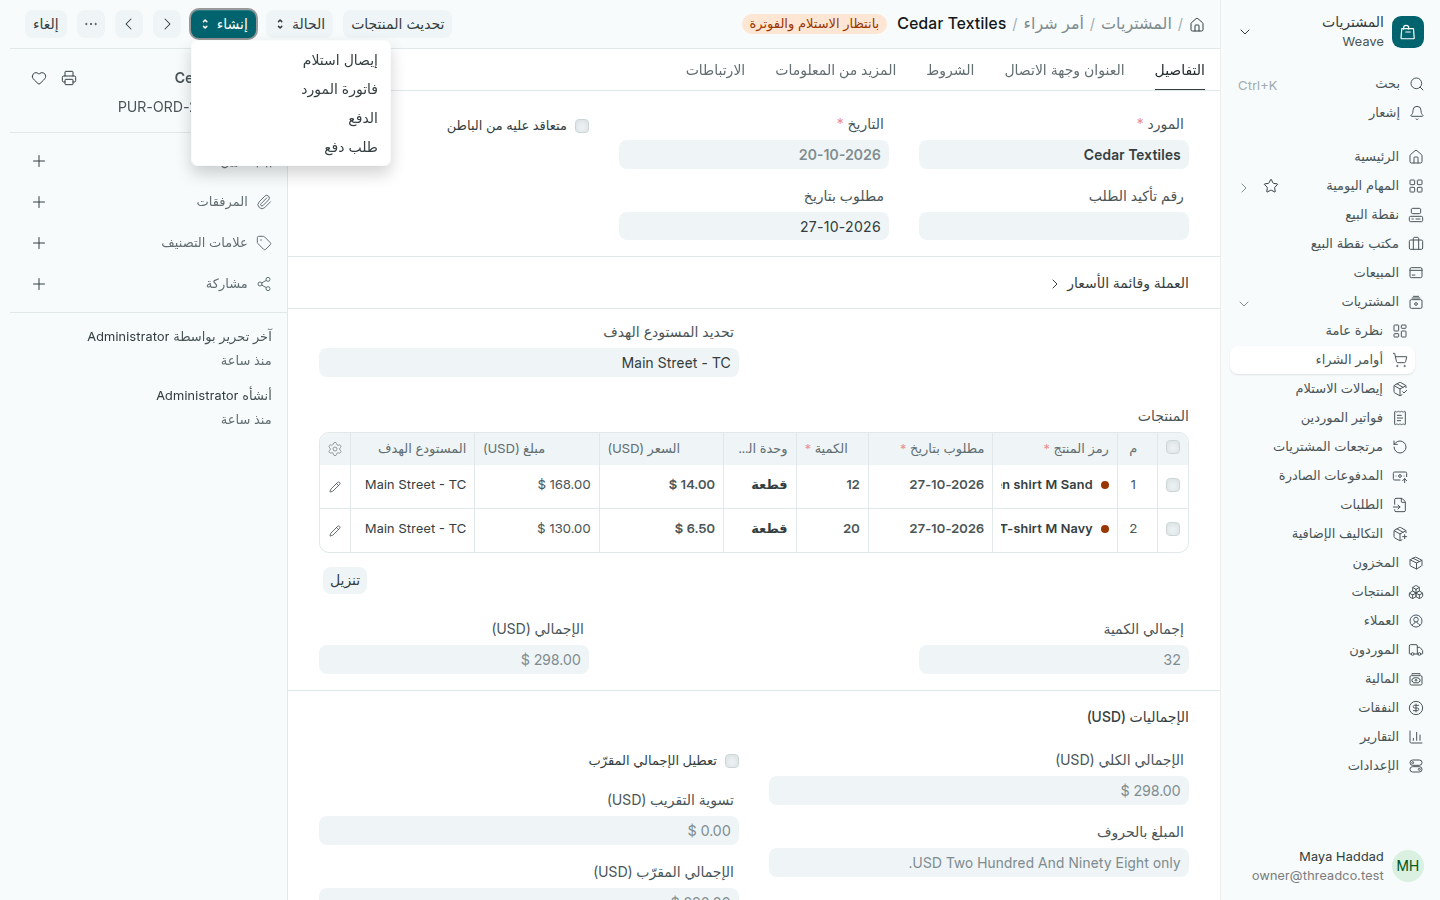Open the إنشاء dropdown button
The image size is (1440, 900).
click(223, 24)
